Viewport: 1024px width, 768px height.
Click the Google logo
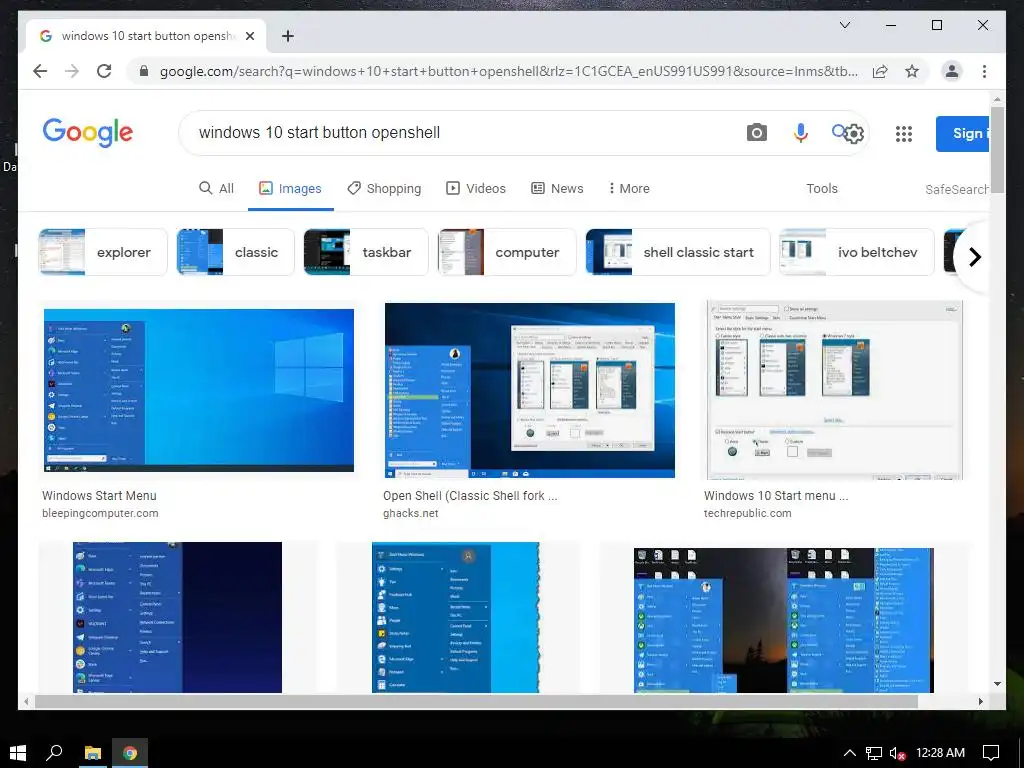coord(88,133)
